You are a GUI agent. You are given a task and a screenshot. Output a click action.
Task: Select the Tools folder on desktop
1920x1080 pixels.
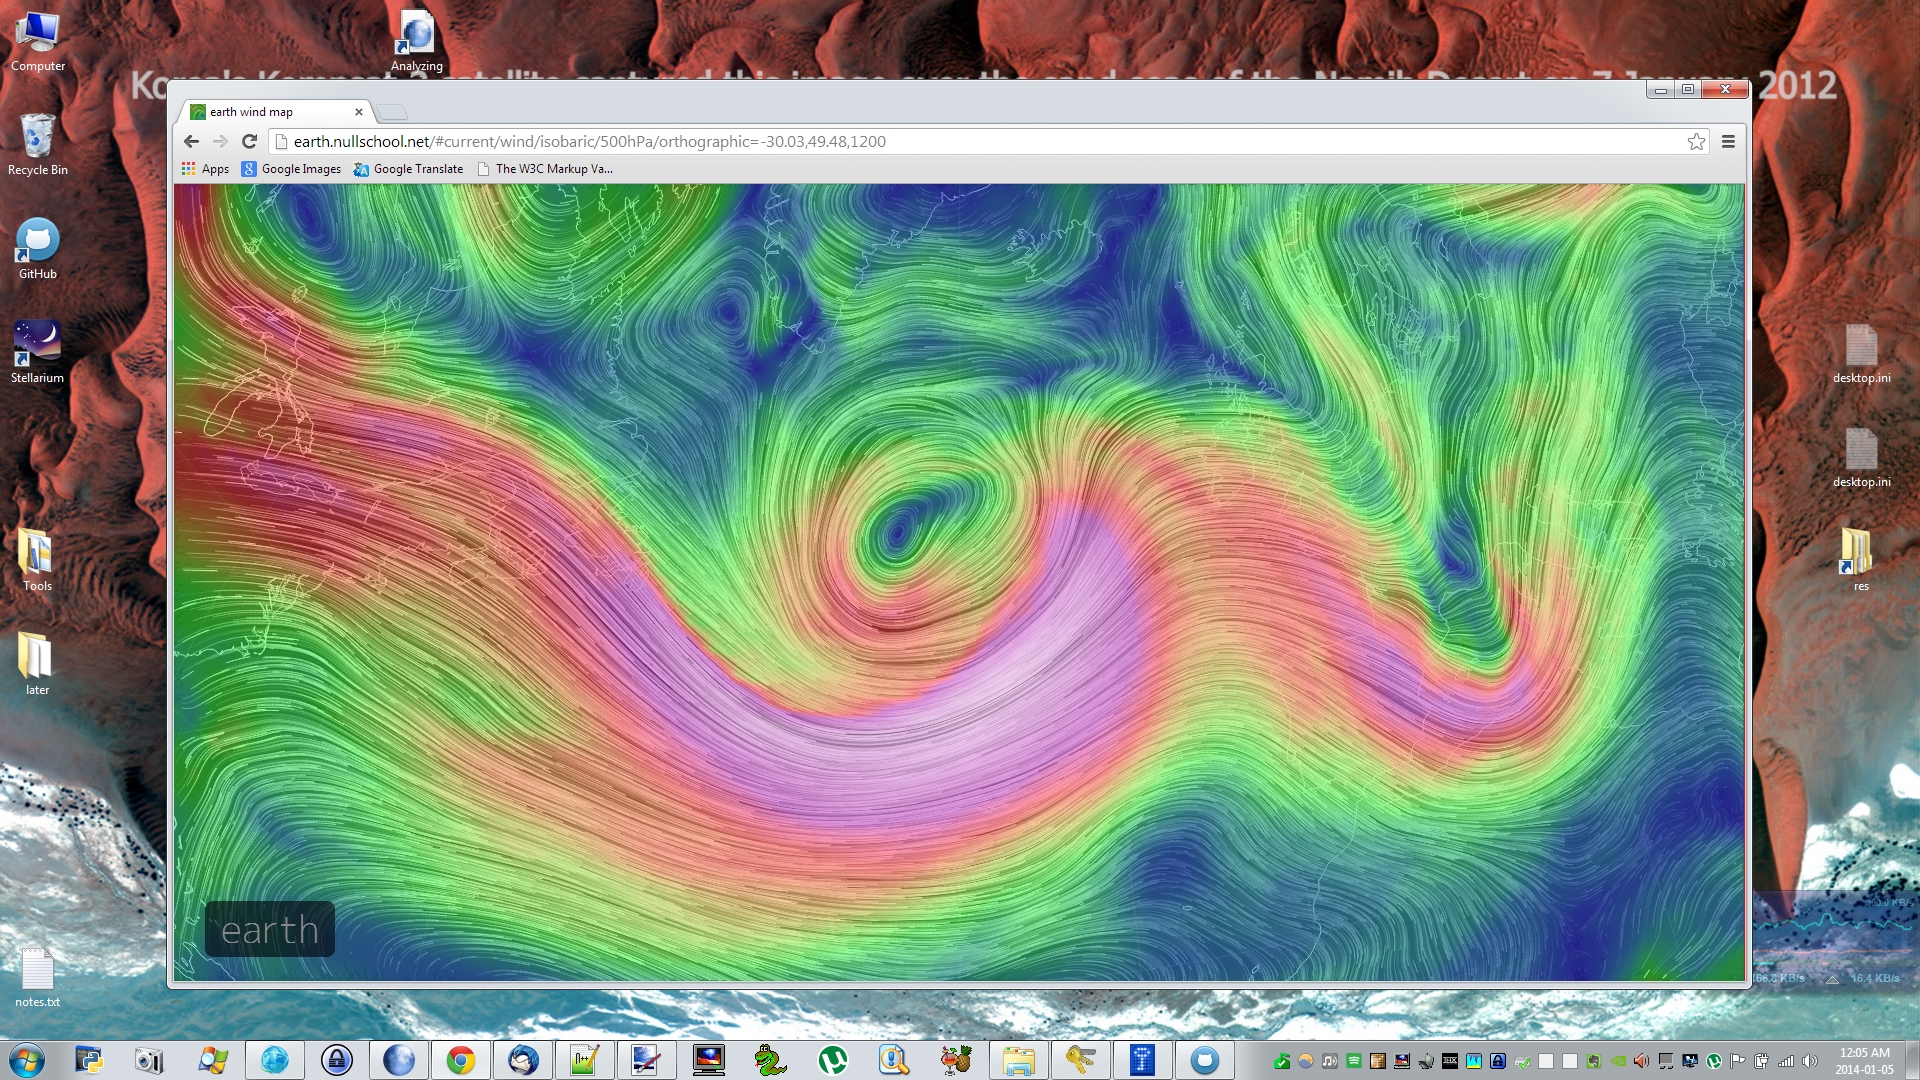pos(37,560)
